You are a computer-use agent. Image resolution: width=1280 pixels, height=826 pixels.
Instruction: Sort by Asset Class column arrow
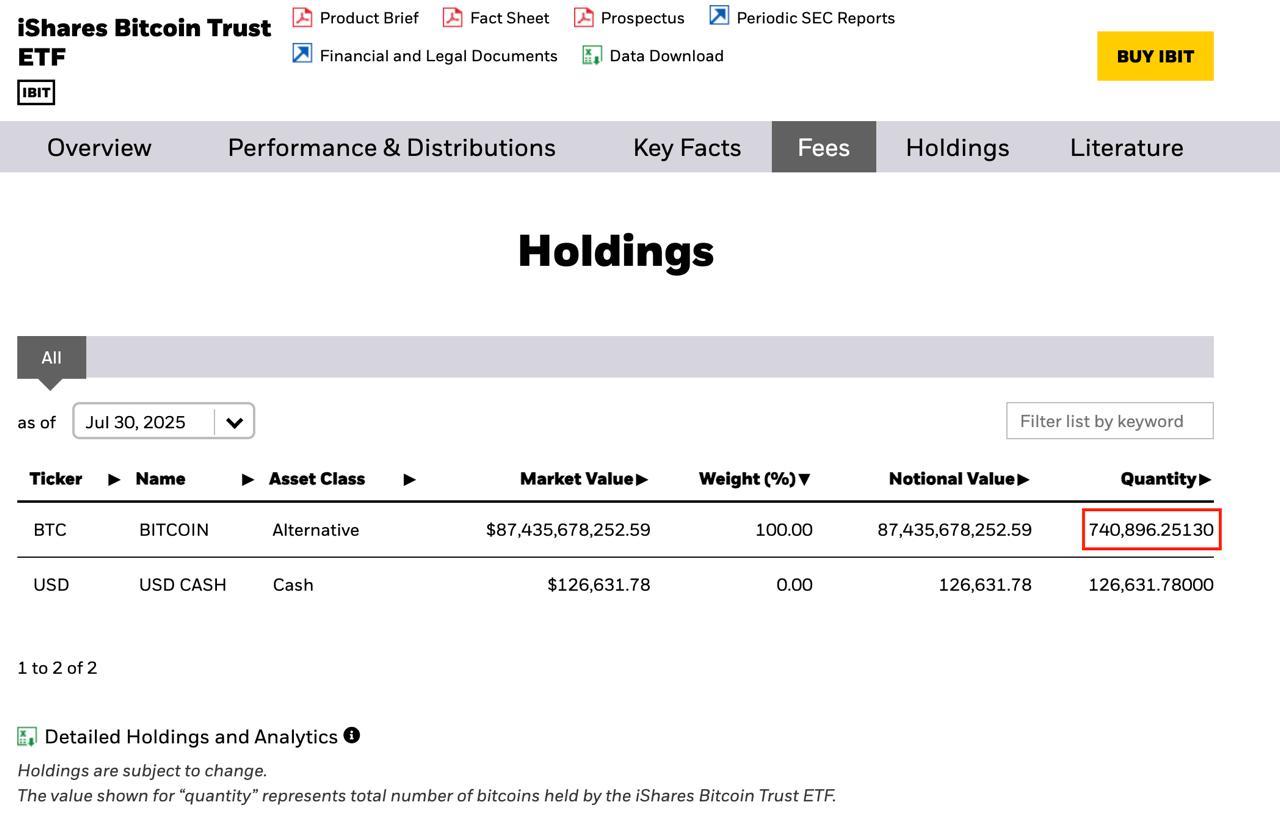pos(409,480)
